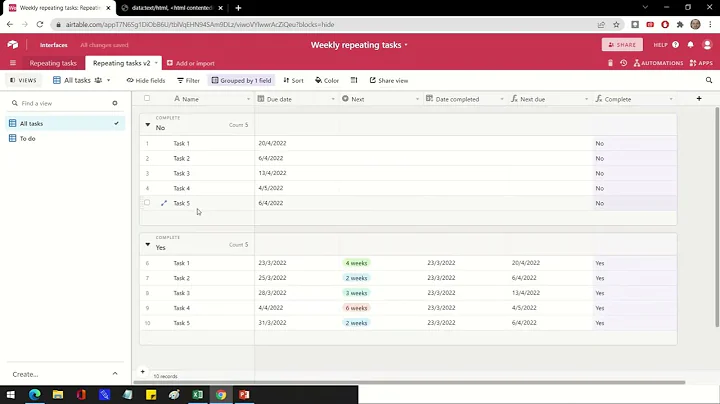Open Complete field dropdown arrow
Viewport: 720px width, 404px height.
click(x=671, y=99)
